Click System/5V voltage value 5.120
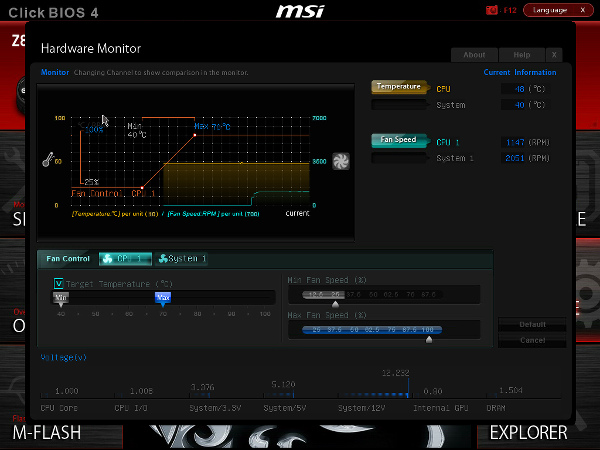600x450 pixels. [x=283, y=384]
